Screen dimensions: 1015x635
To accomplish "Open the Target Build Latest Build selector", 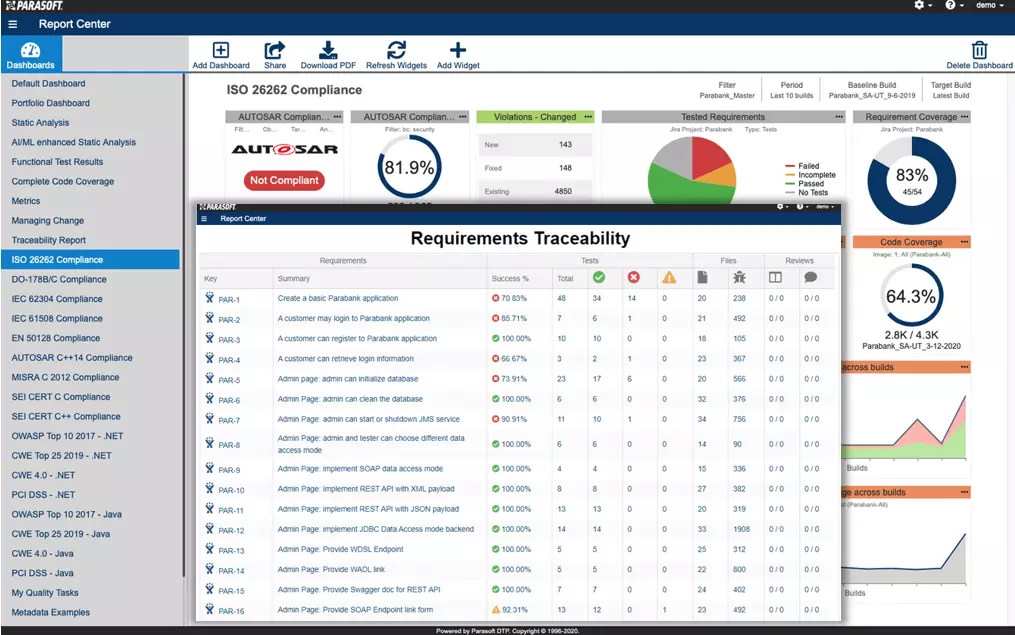I will [x=950, y=90].
